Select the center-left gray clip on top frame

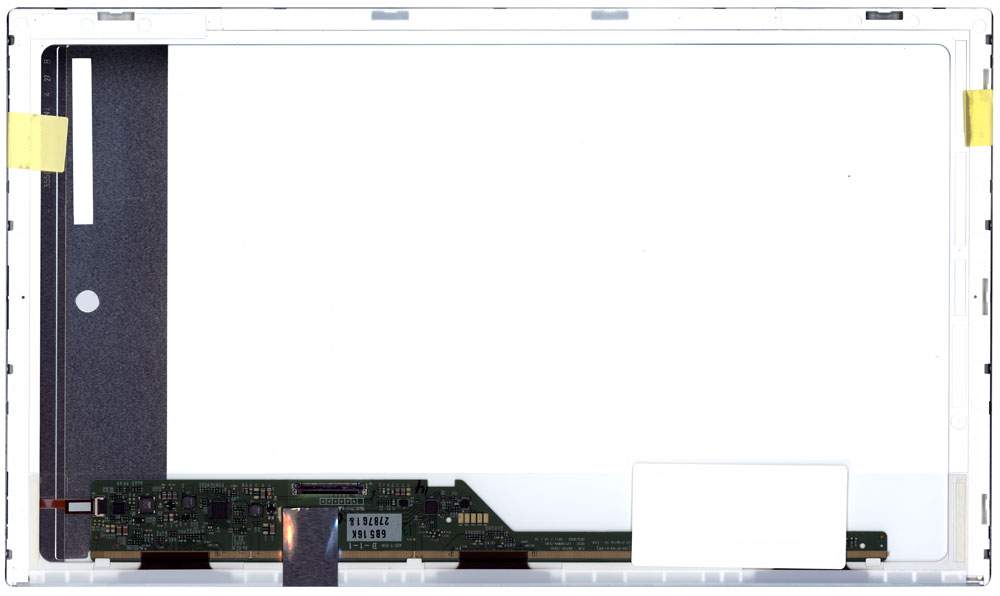(390, 15)
